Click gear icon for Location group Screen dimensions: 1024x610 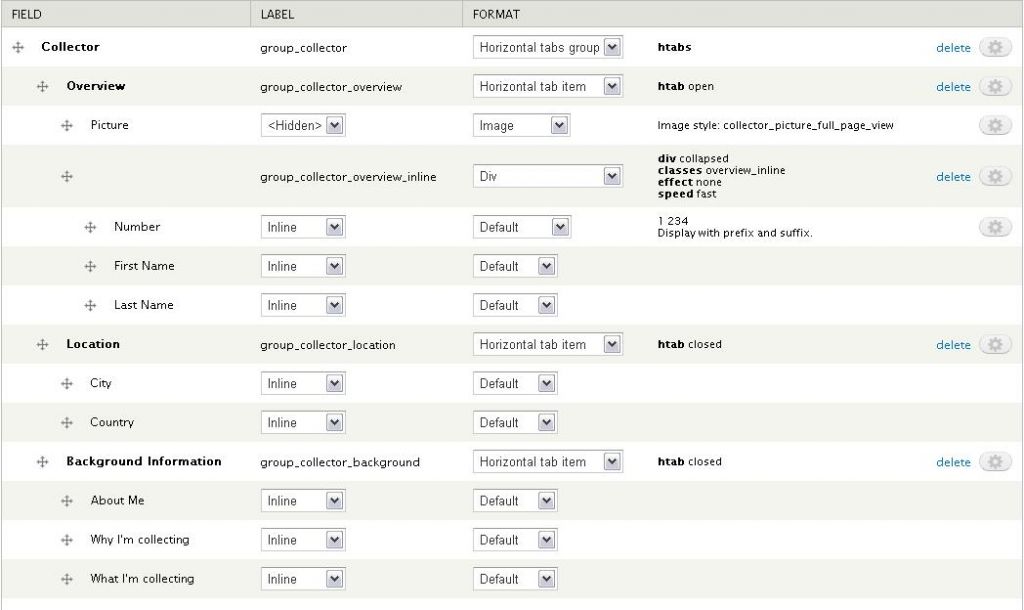click(994, 345)
